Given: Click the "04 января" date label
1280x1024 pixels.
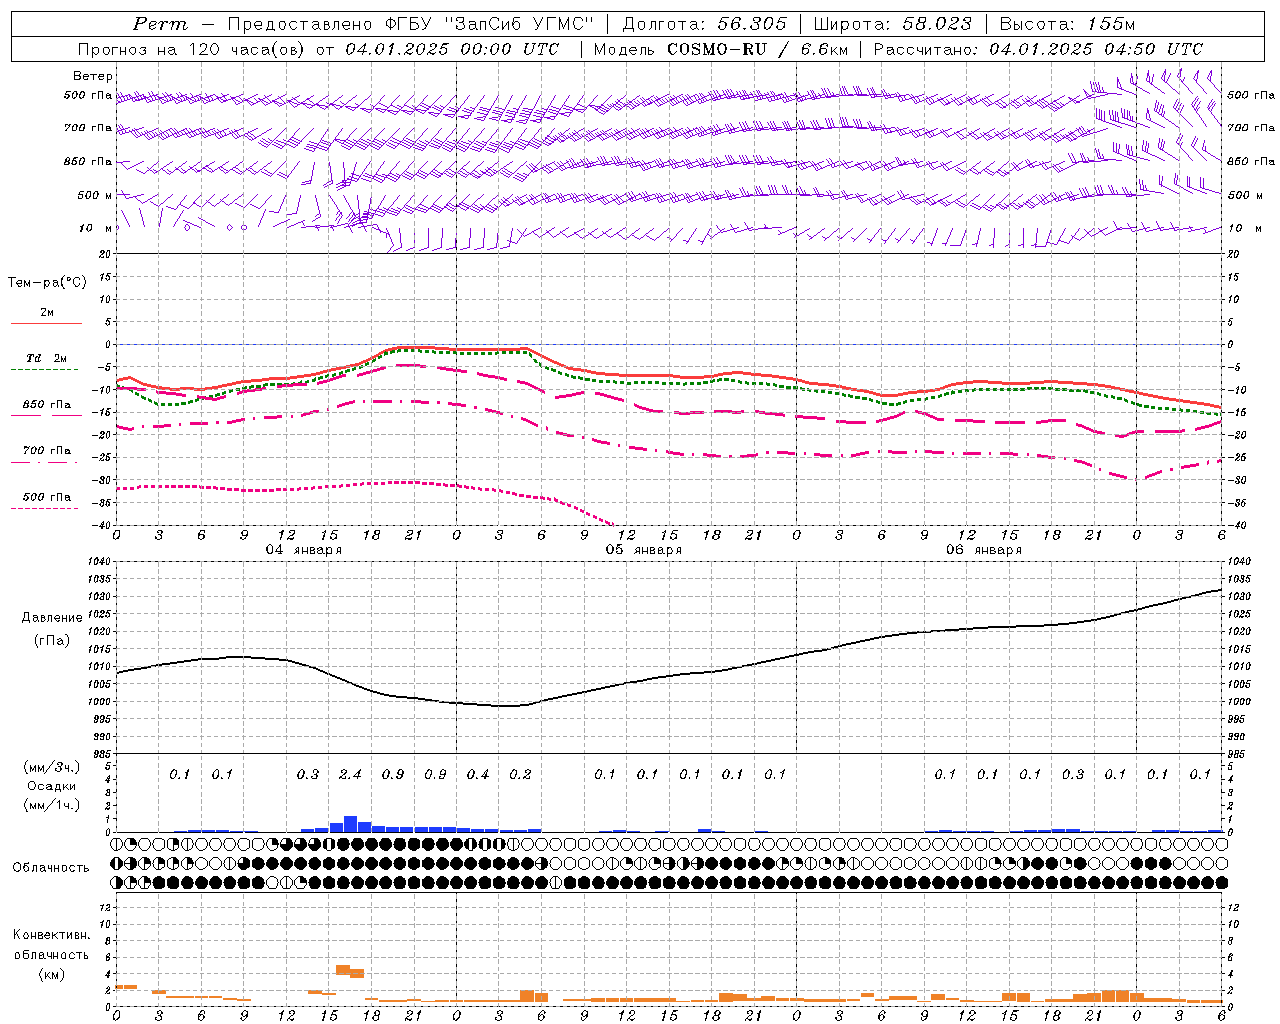Looking at the screenshot, I should click(304, 549).
